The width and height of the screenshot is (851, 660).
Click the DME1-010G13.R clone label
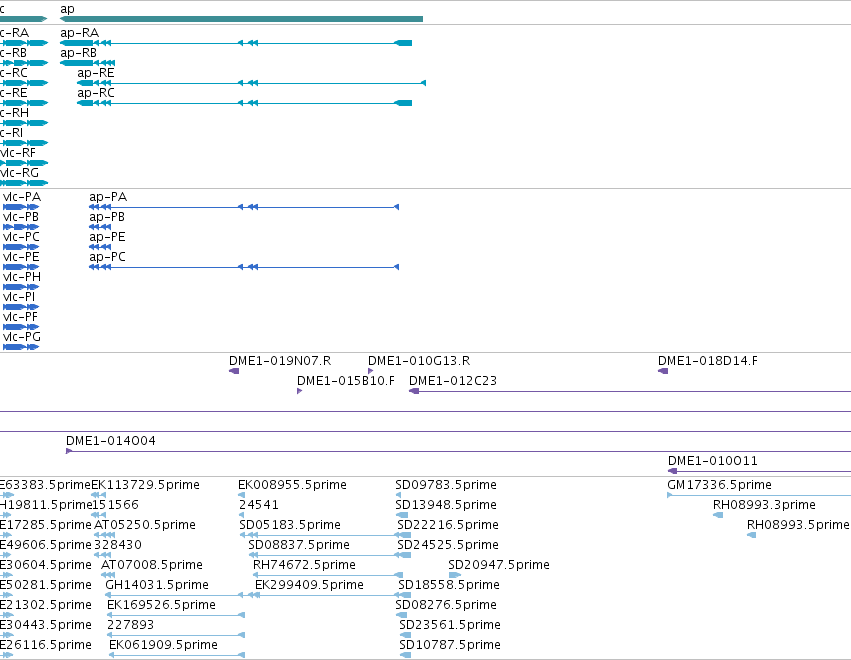(419, 361)
